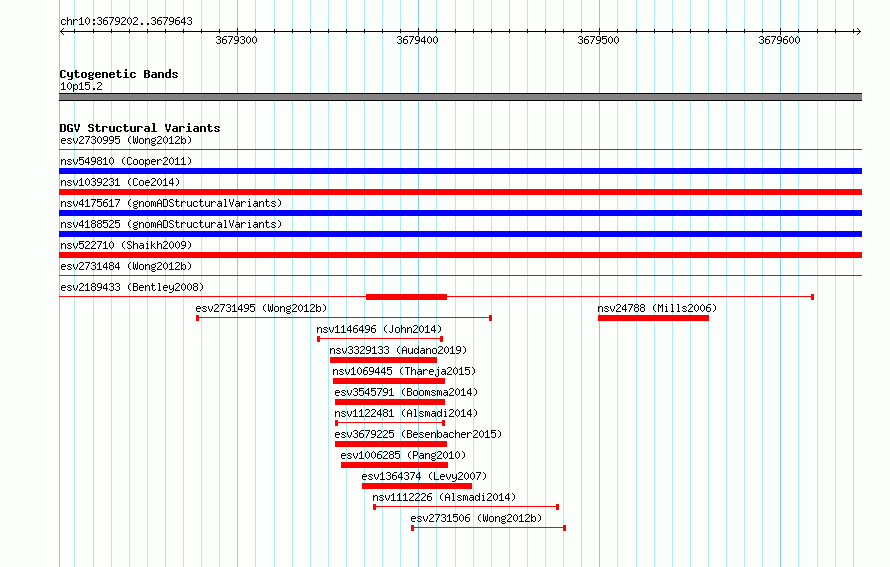The height and width of the screenshot is (567, 890).
Task: Open the esv2731484 (Wong2012b) label
Action: [x=126, y=266]
